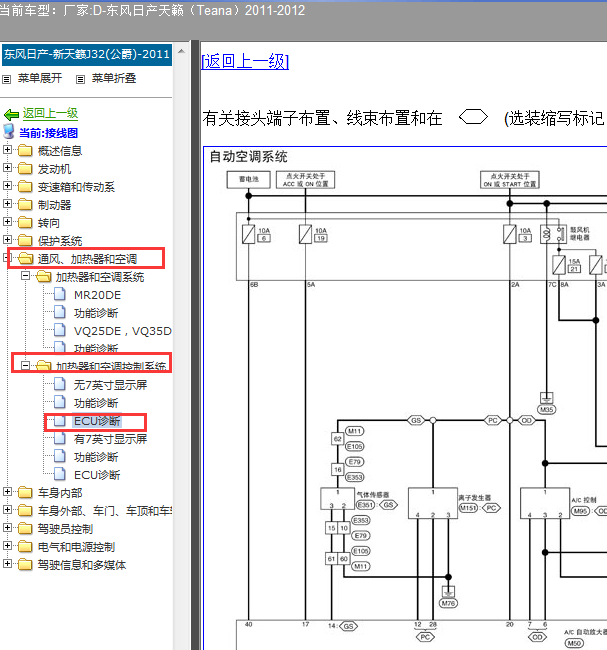Viewport: 607px width, 650px height.
Task: Click the 车身外部 folder icon
Action: tap(25, 510)
